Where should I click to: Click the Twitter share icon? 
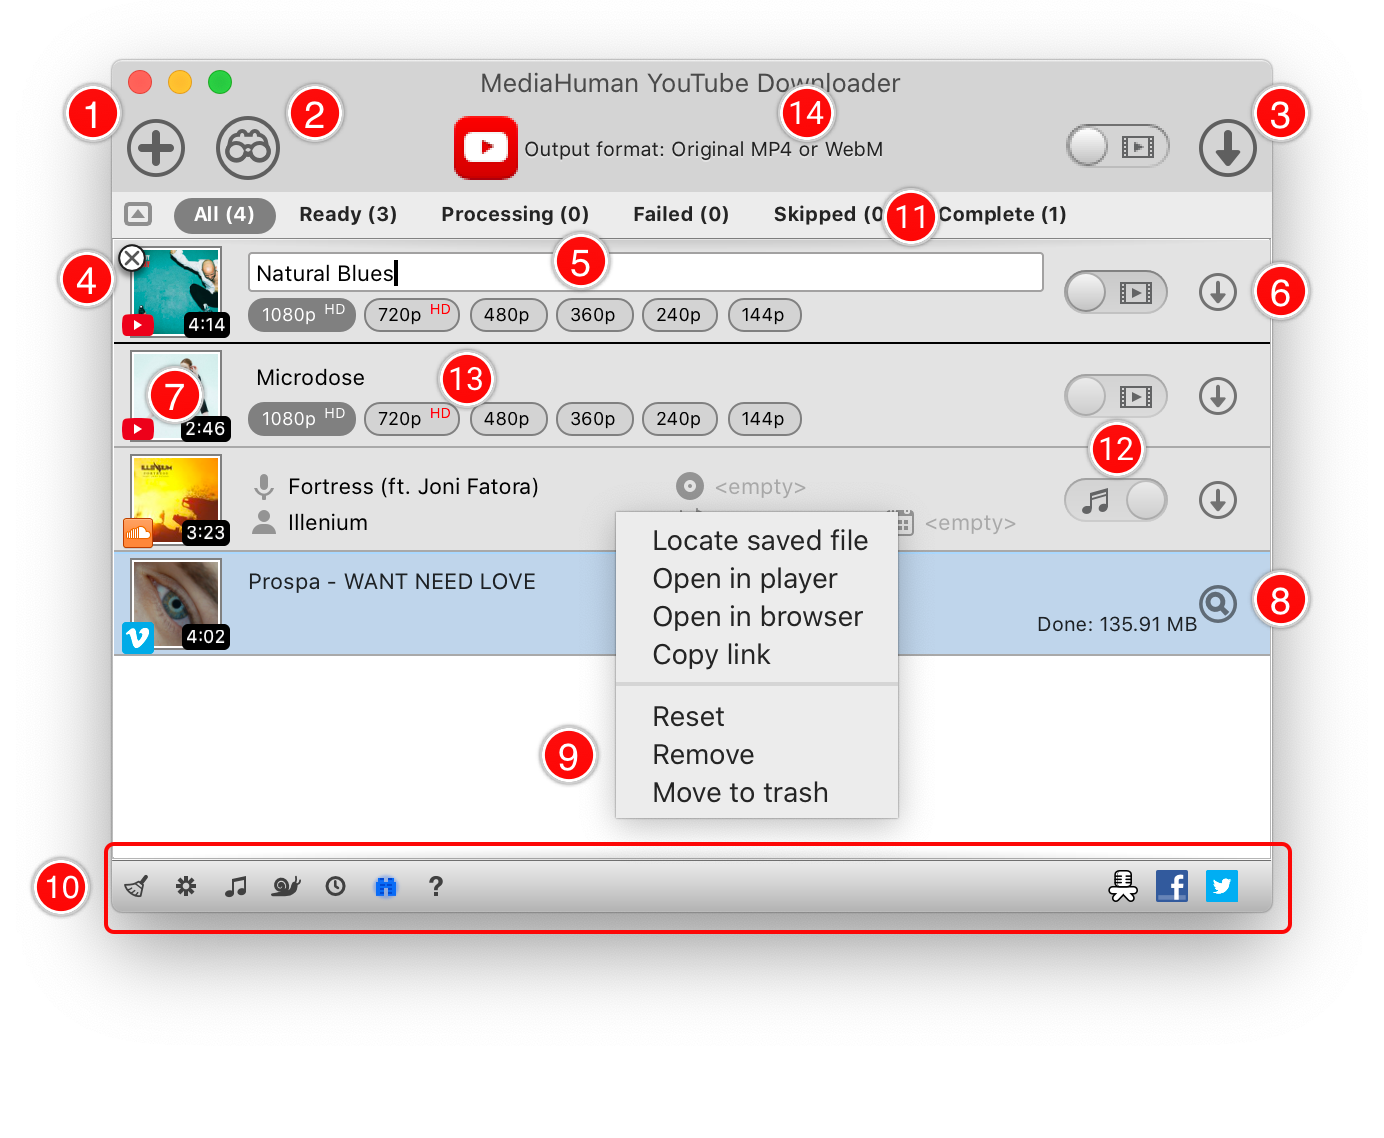pos(1221,886)
